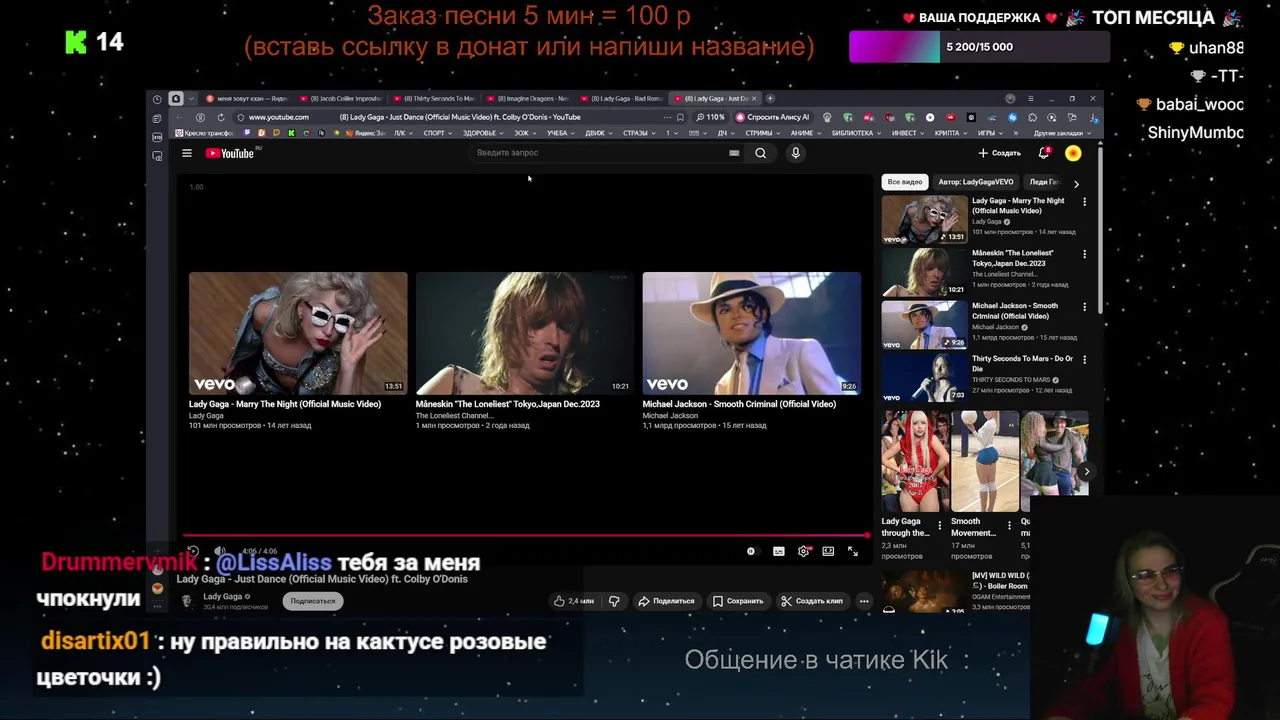
Task: Click the www.youtube.com address bar
Action: (279, 117)
